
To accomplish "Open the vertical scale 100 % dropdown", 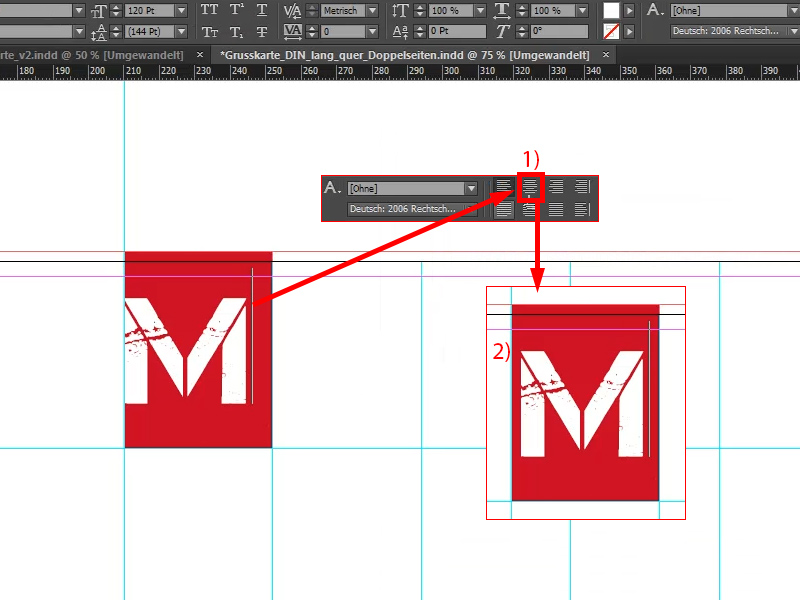I will 480,10.
